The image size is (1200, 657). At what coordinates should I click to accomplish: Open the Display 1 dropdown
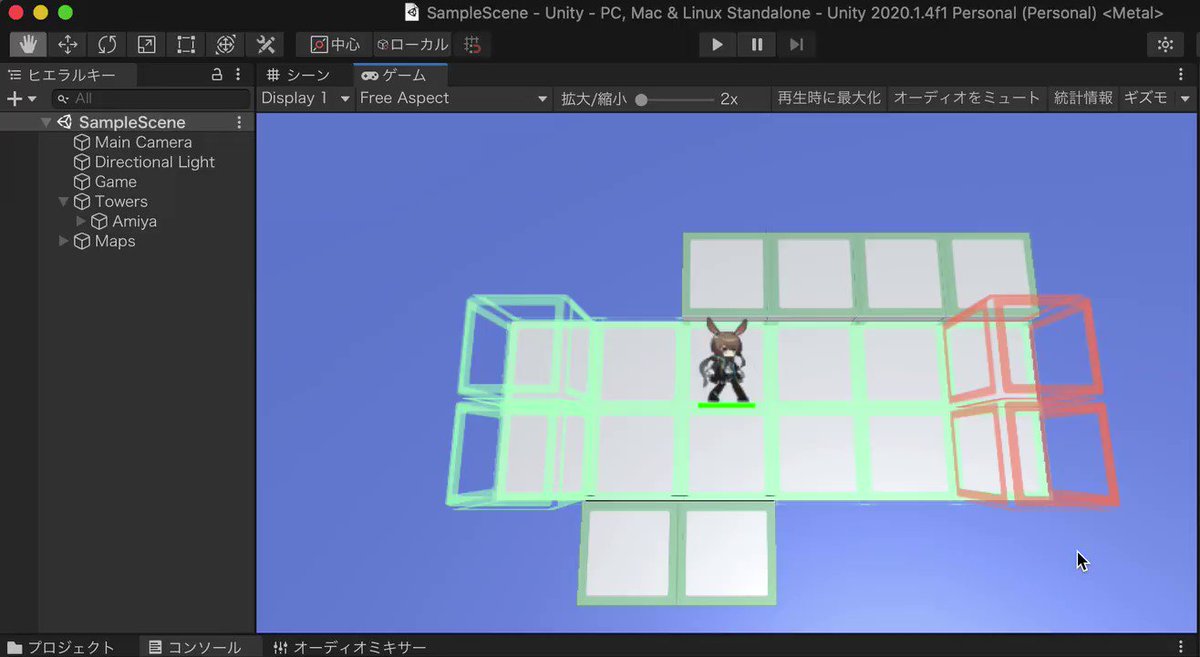pyautogui.click(x=306, y=98)
